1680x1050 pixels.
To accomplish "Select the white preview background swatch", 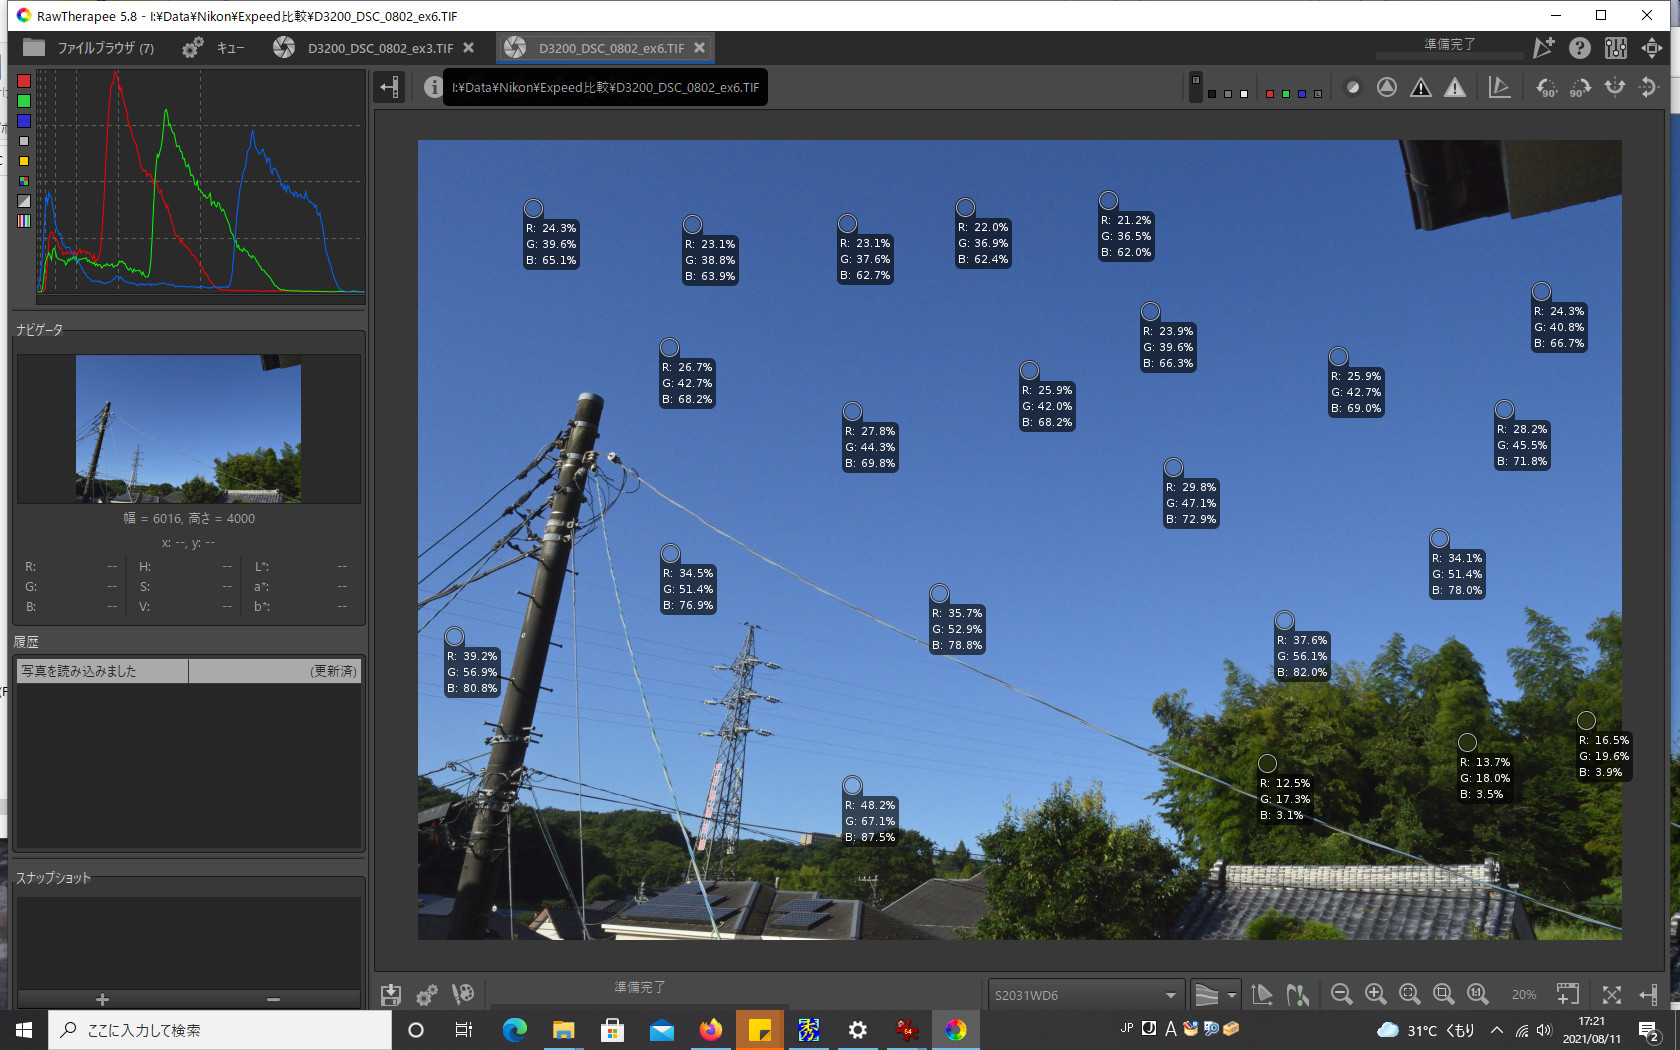I will point(1244,94).
